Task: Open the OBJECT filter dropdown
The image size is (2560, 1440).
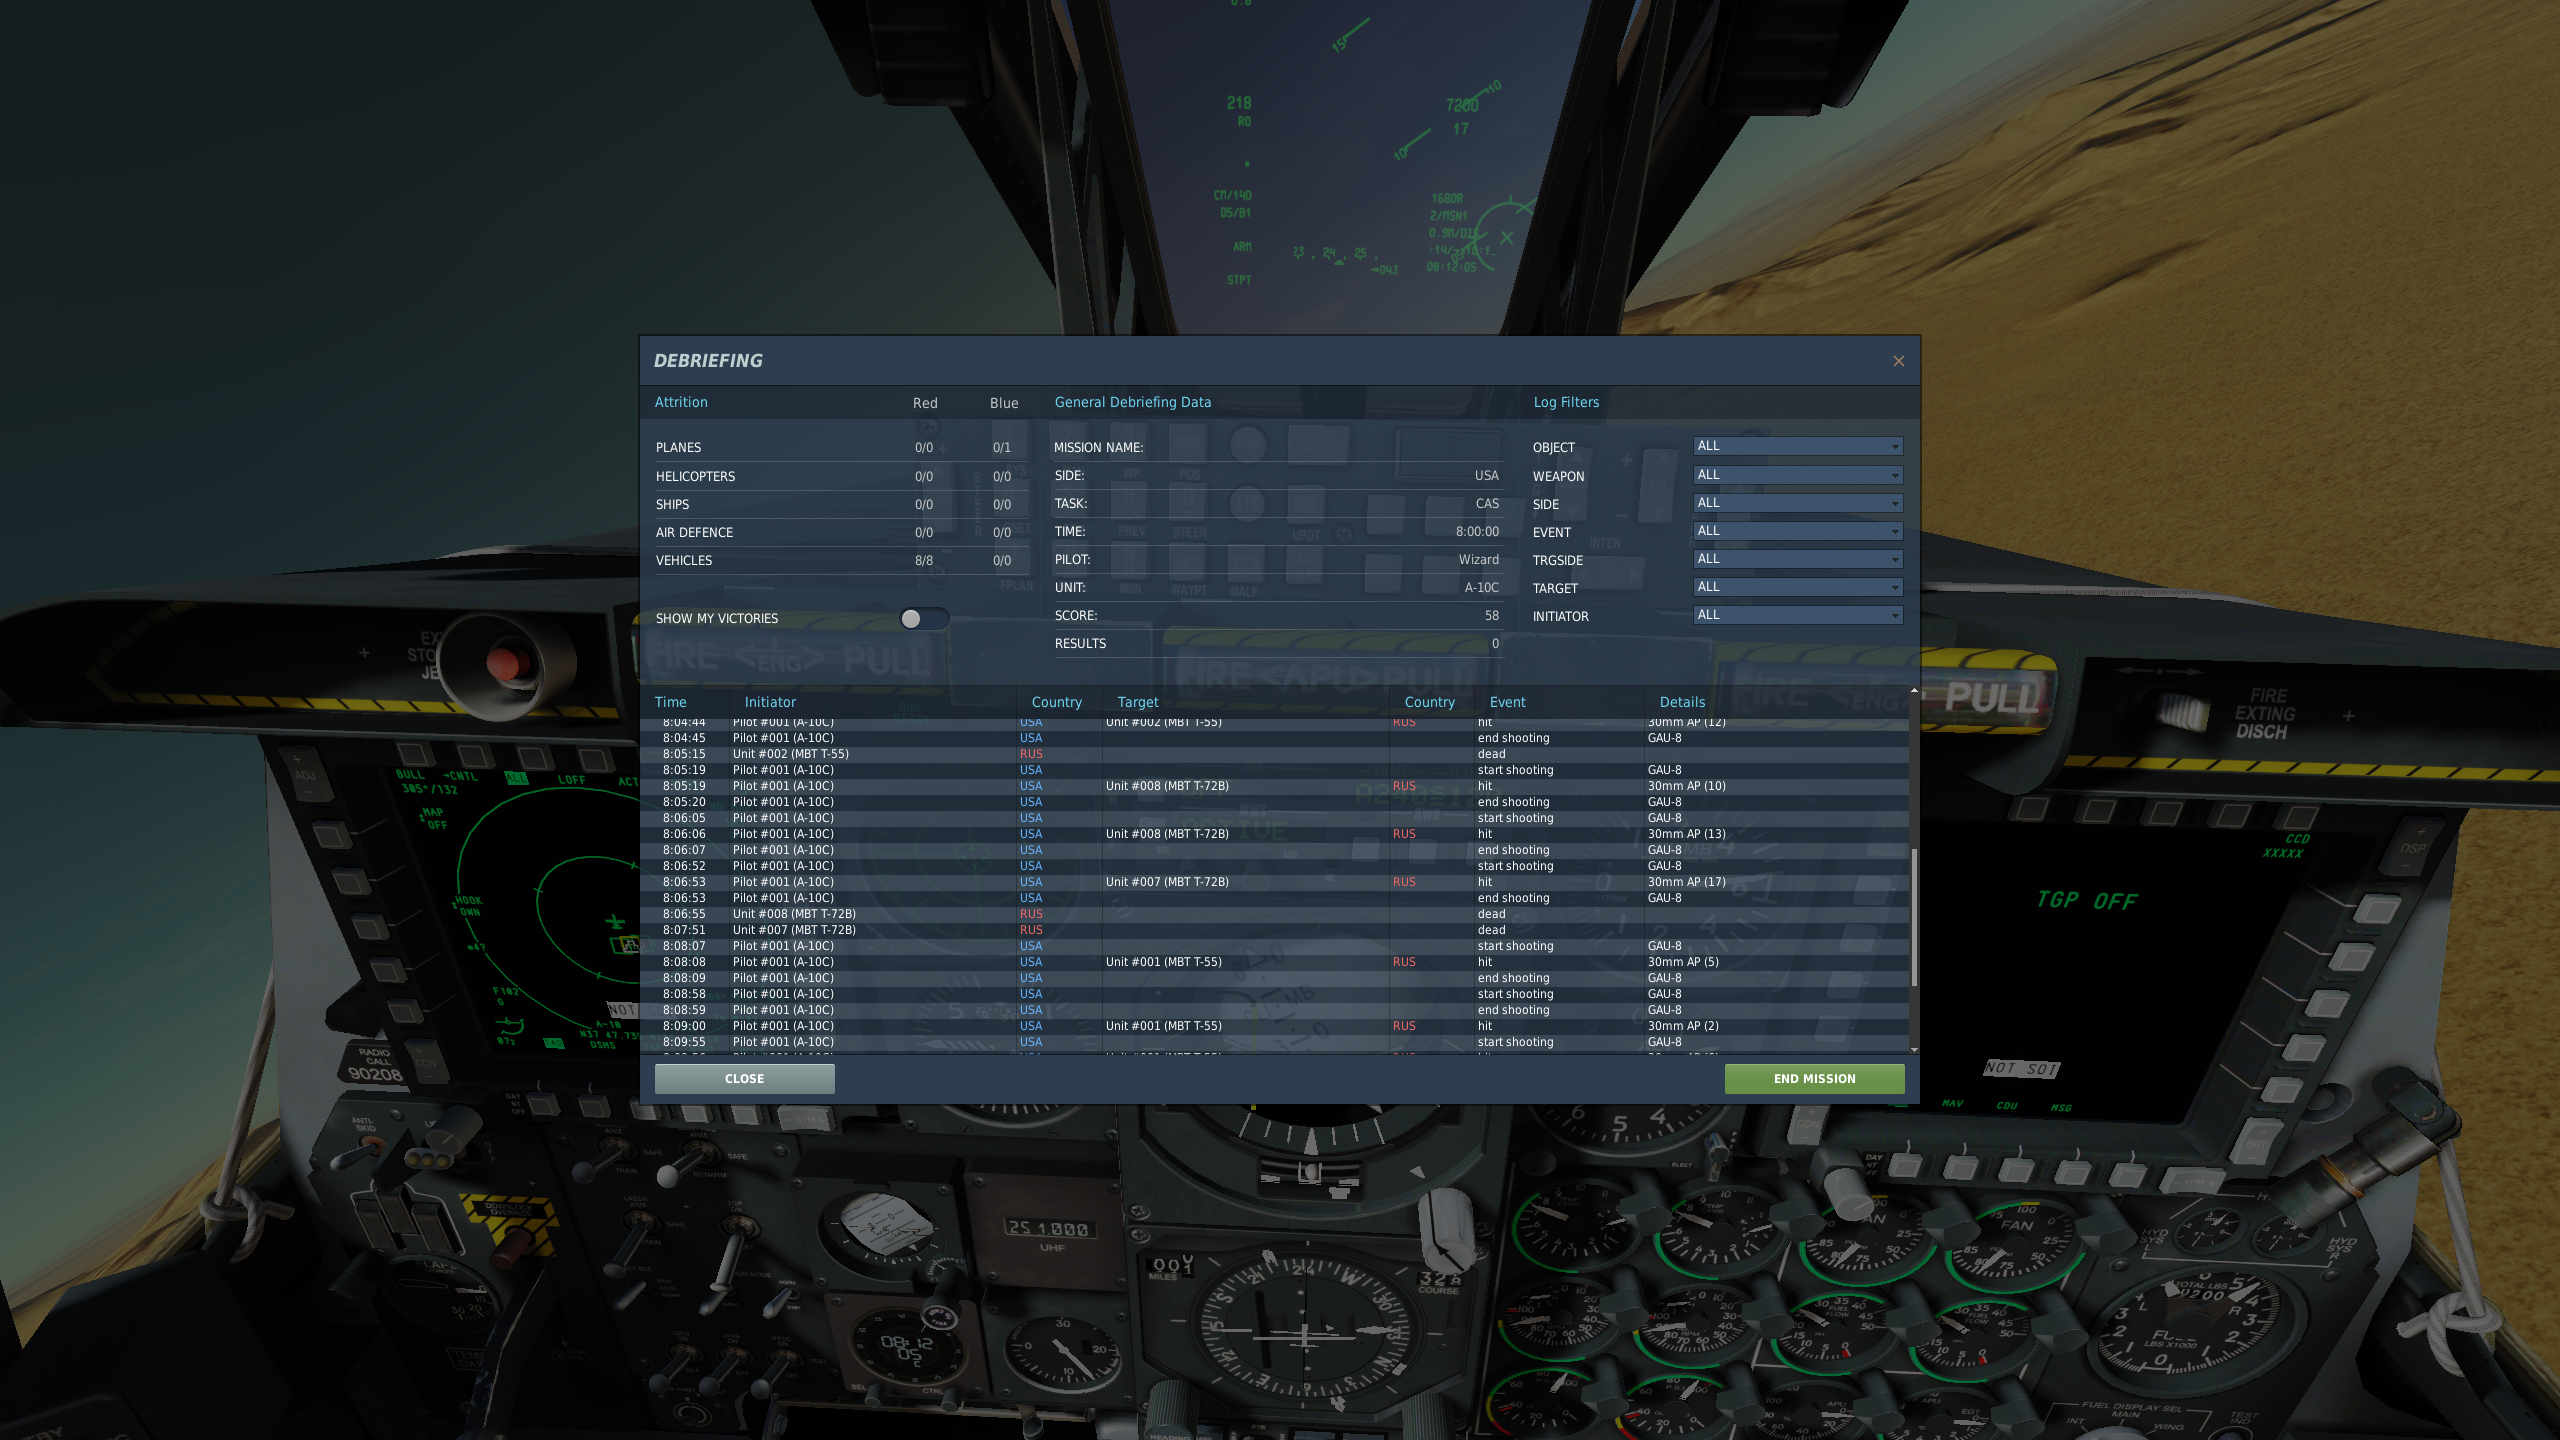Action: coord(1797,446)
